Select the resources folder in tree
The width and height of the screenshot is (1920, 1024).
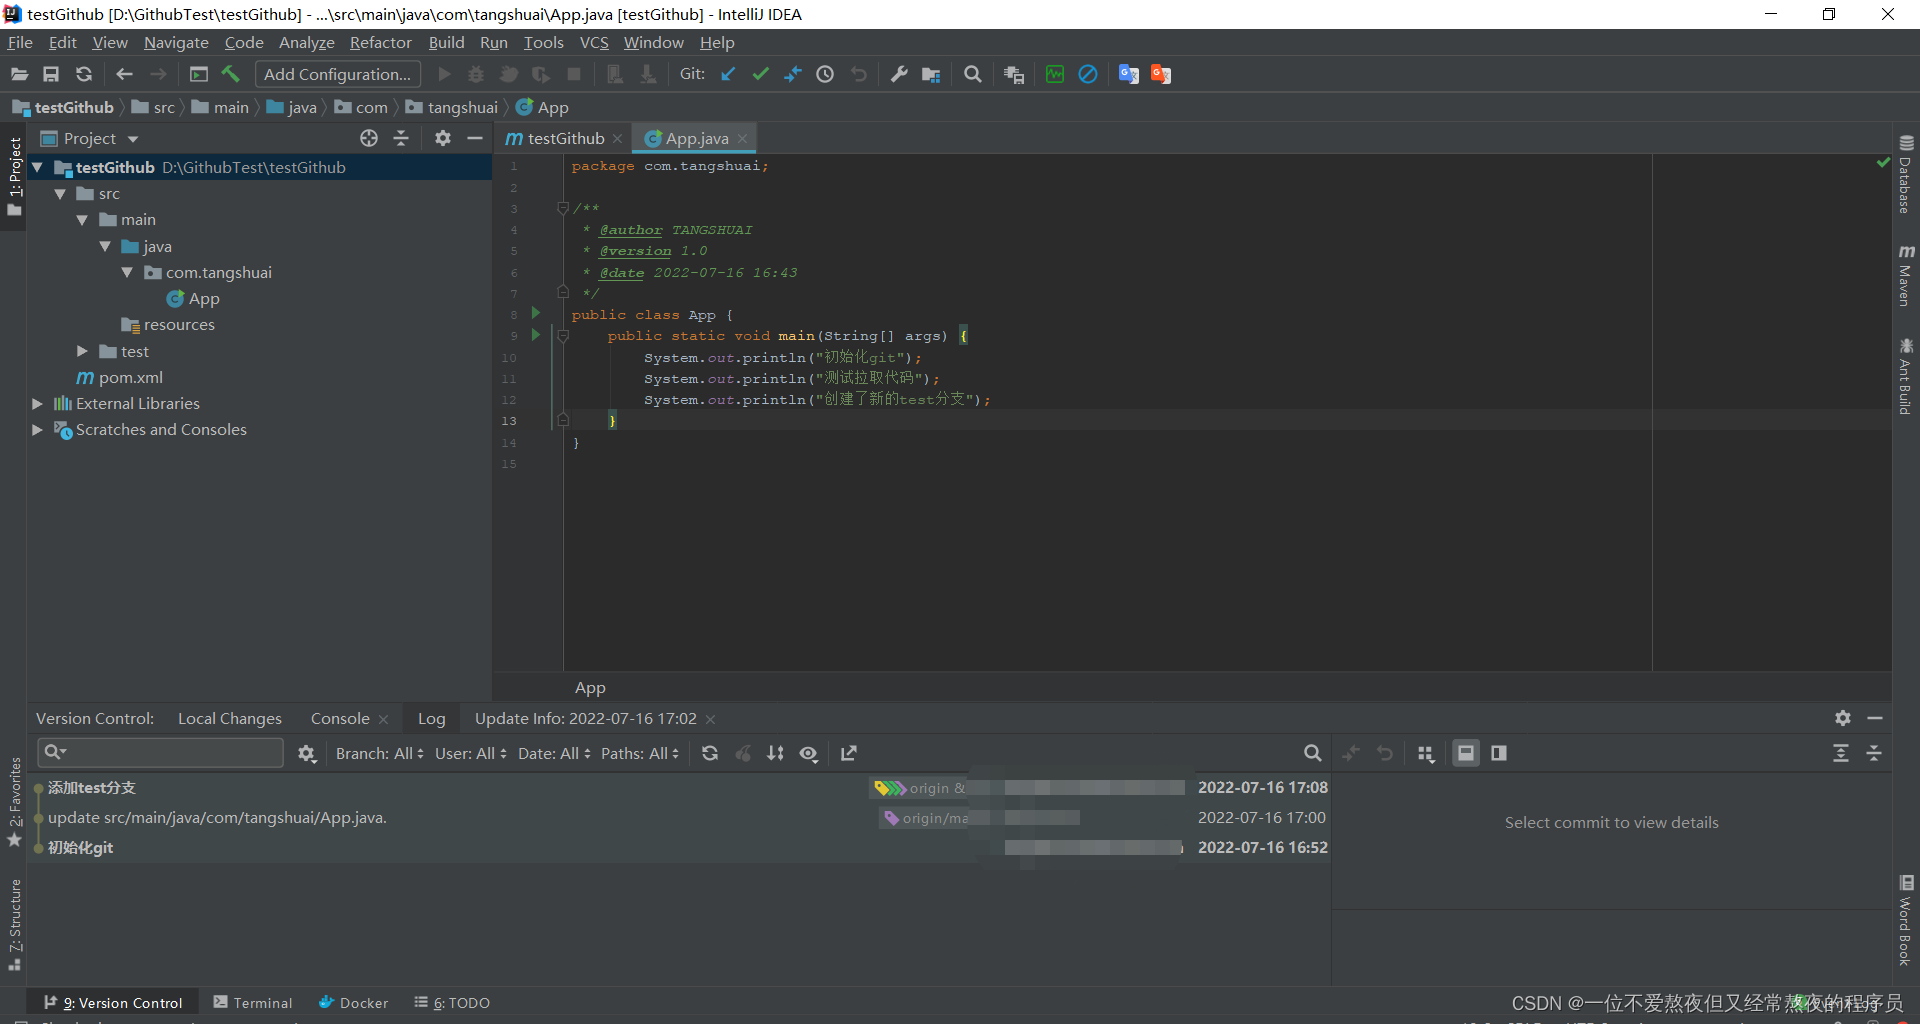click(x=168, y=325)
